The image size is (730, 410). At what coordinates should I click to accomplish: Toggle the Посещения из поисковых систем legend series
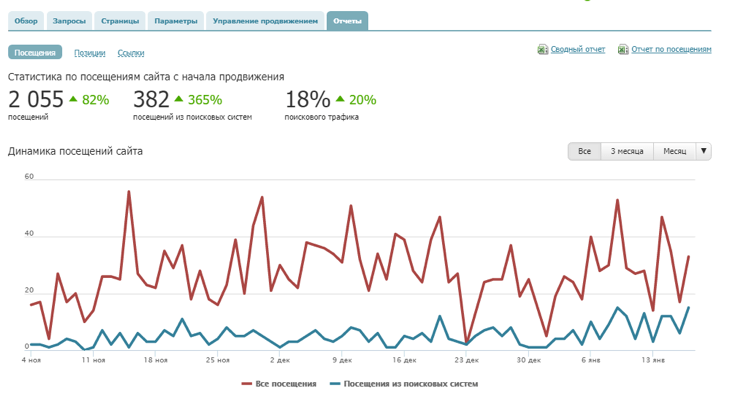pyautogui.click(x=403, y=383)
